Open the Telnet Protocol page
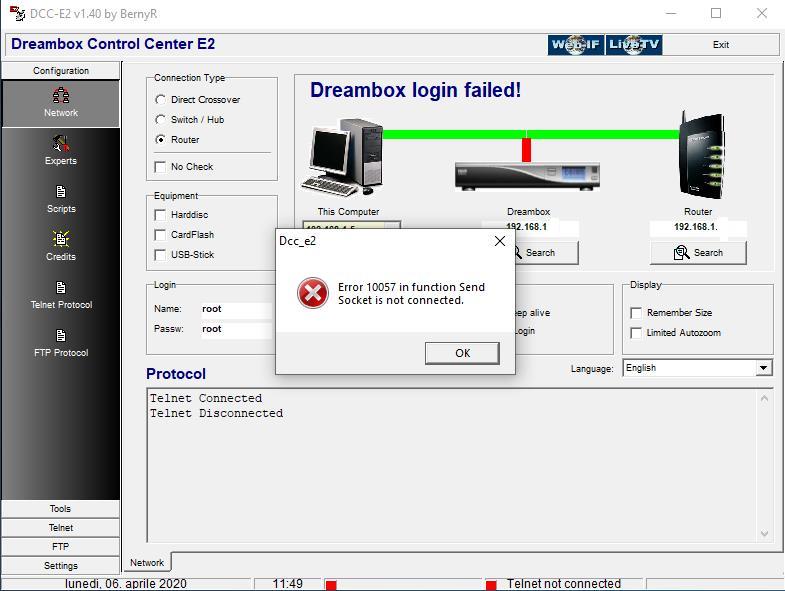This screenshot has height=591, width=785. point(61,294)
